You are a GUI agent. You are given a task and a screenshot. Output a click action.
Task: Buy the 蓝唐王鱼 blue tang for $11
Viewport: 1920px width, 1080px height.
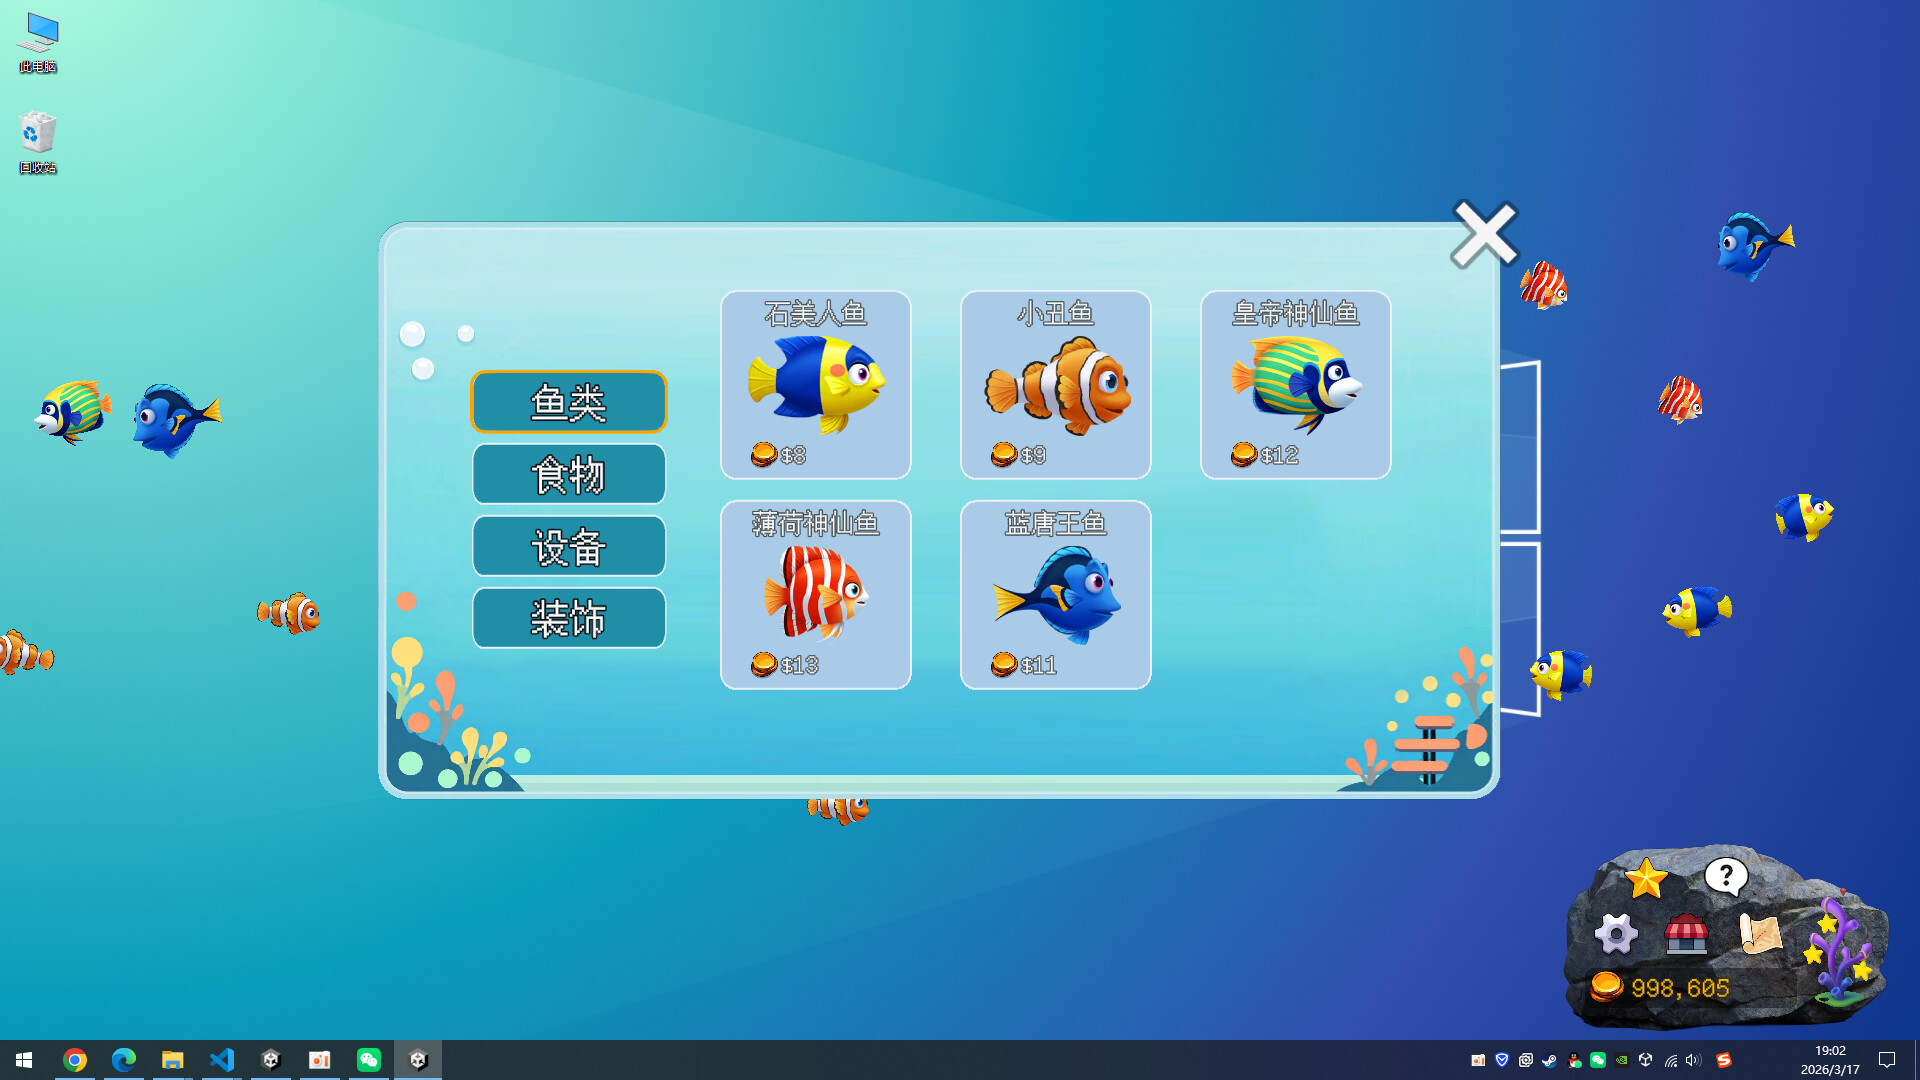point(1055,595)
